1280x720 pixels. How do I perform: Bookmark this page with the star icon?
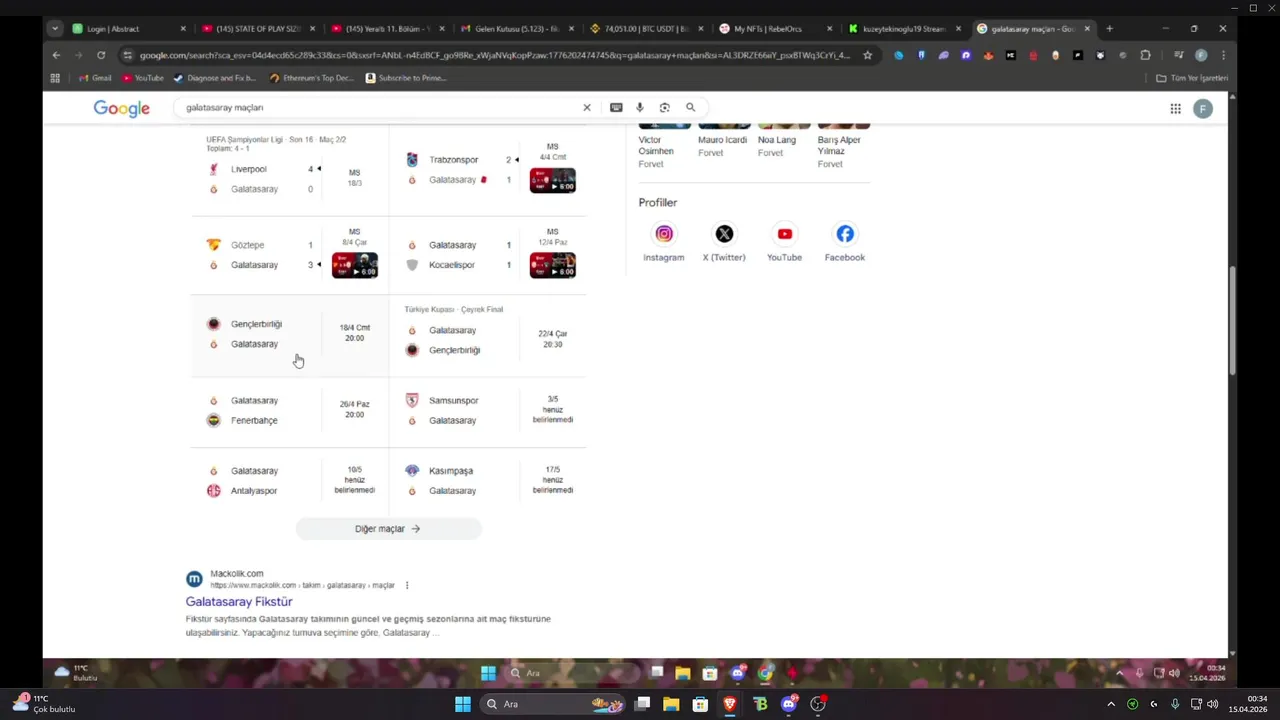pyautogui.click(x=867, y=55)
